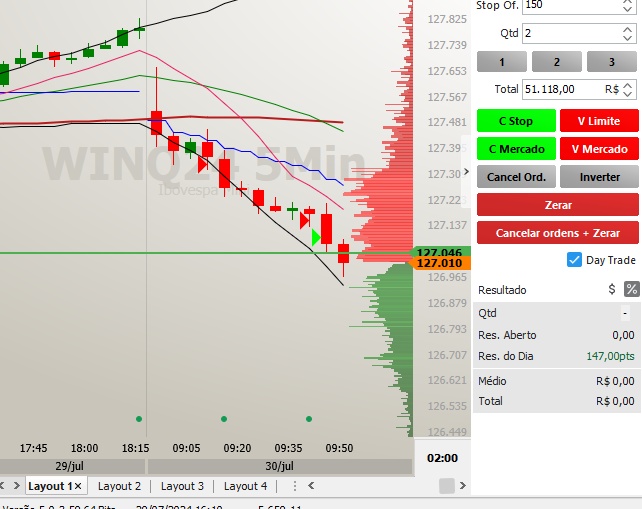Click the 18:15 time axis label
The height and width of the screenshot is (509, 642).
click(136, 448)
